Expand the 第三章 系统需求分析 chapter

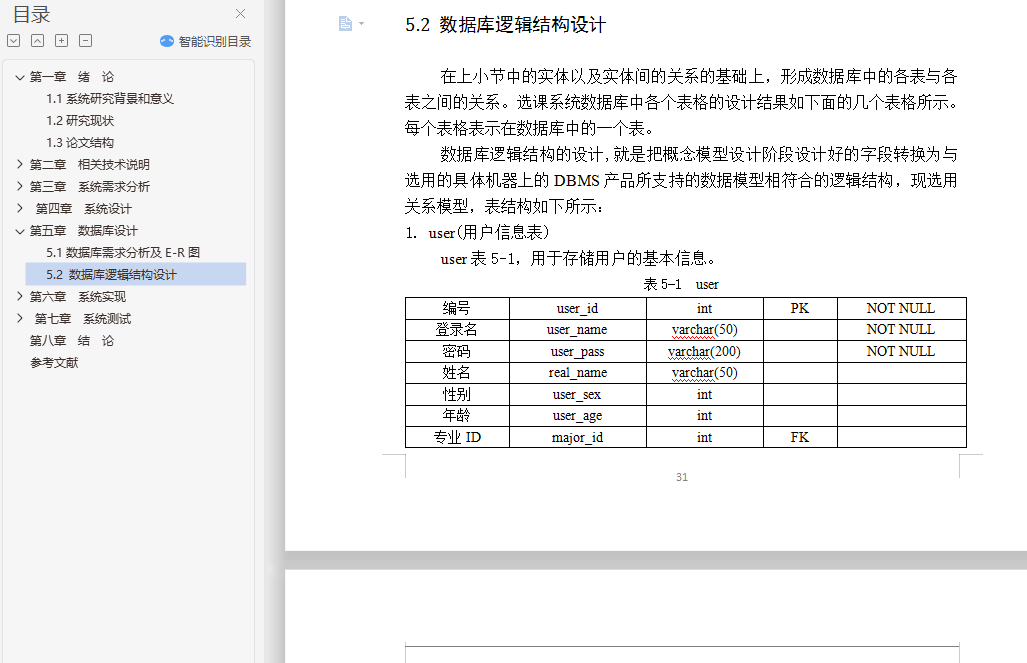tap(20, 187)
